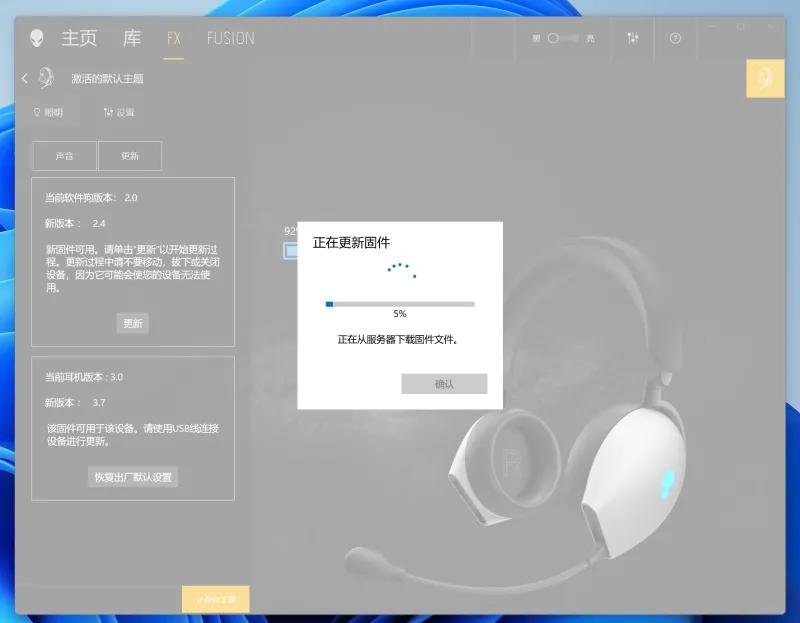800x623 pixels.
Task: Click the help question mark icon
Action: click(x=675, y=37)
